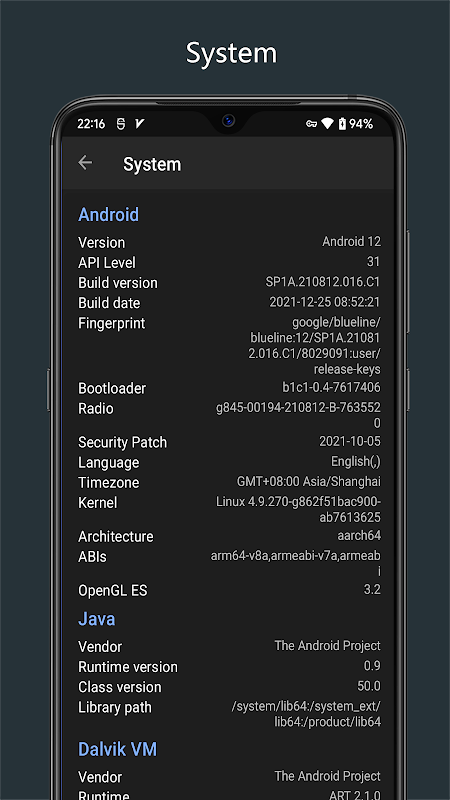This screenshot has height=800, width=450.
Task: Select the OpenGL ES value 3.2
Action: point(372,590)
